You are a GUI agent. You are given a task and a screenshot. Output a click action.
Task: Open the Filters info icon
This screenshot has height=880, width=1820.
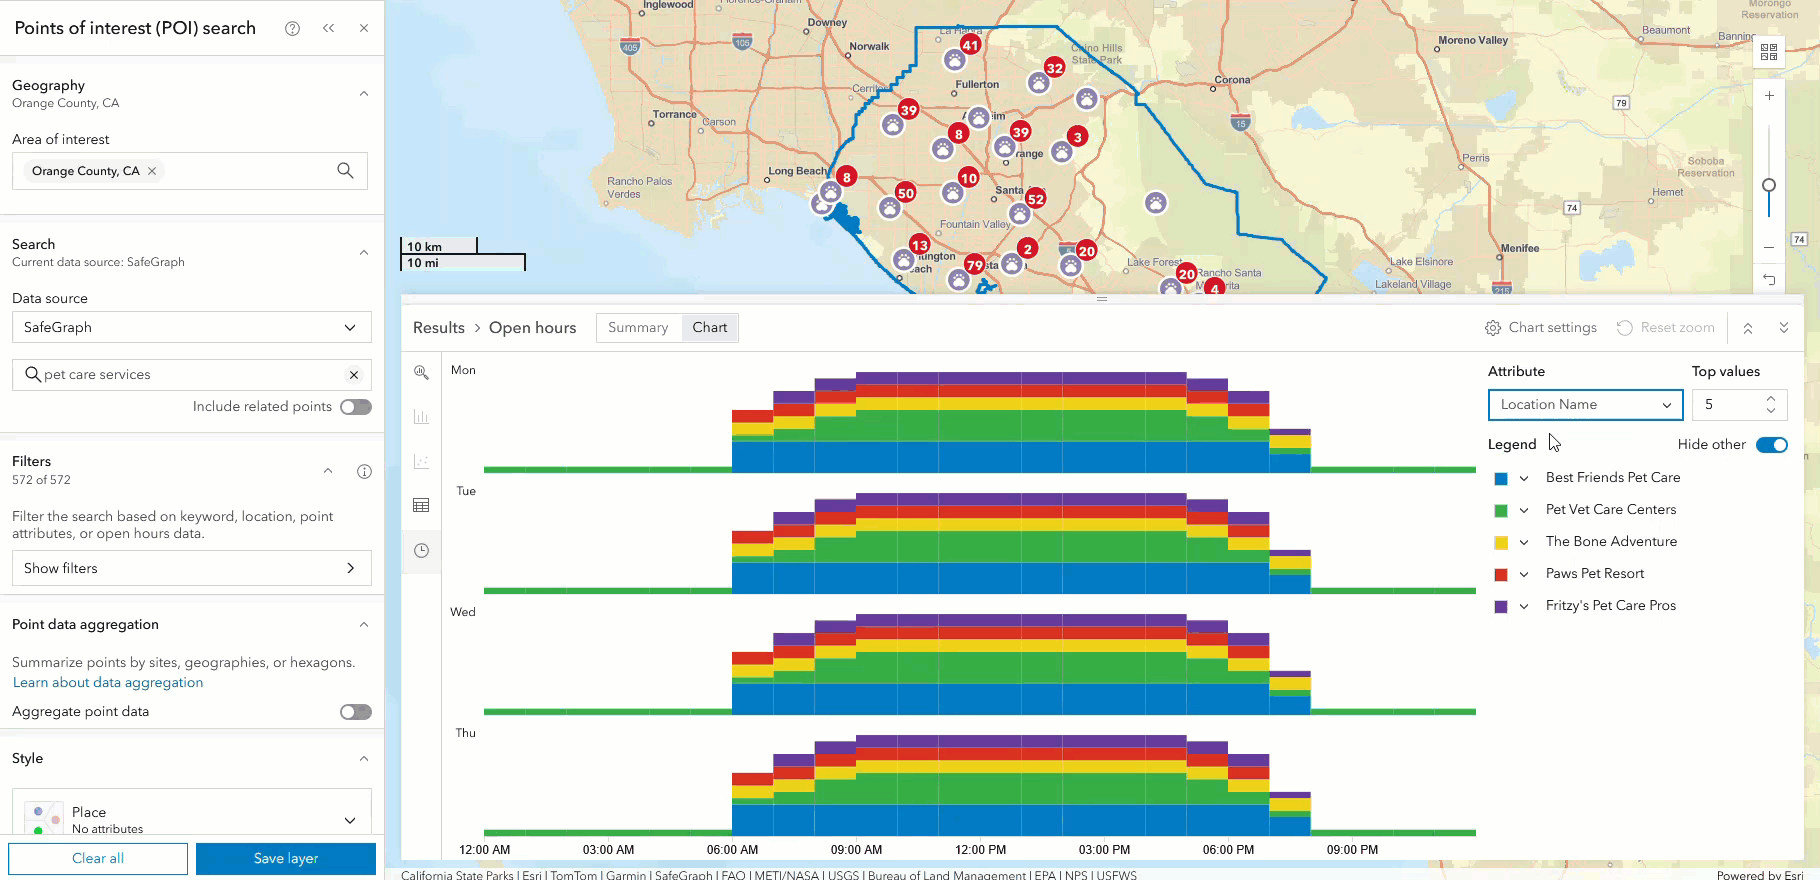tap(364, 471)
